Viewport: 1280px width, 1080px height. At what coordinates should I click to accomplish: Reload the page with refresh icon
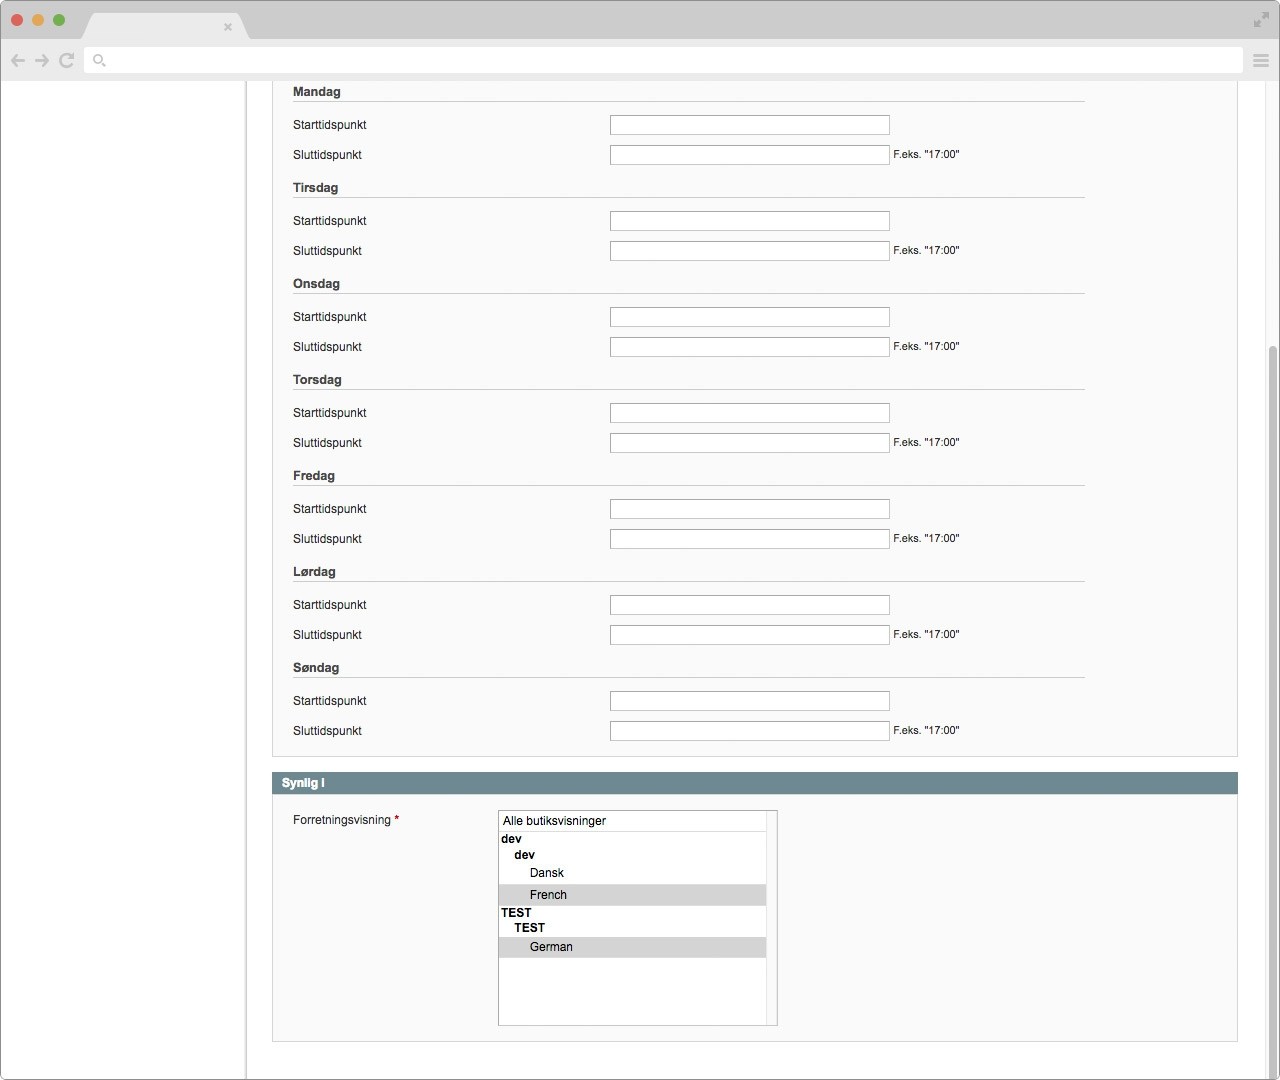coord(67,61)
